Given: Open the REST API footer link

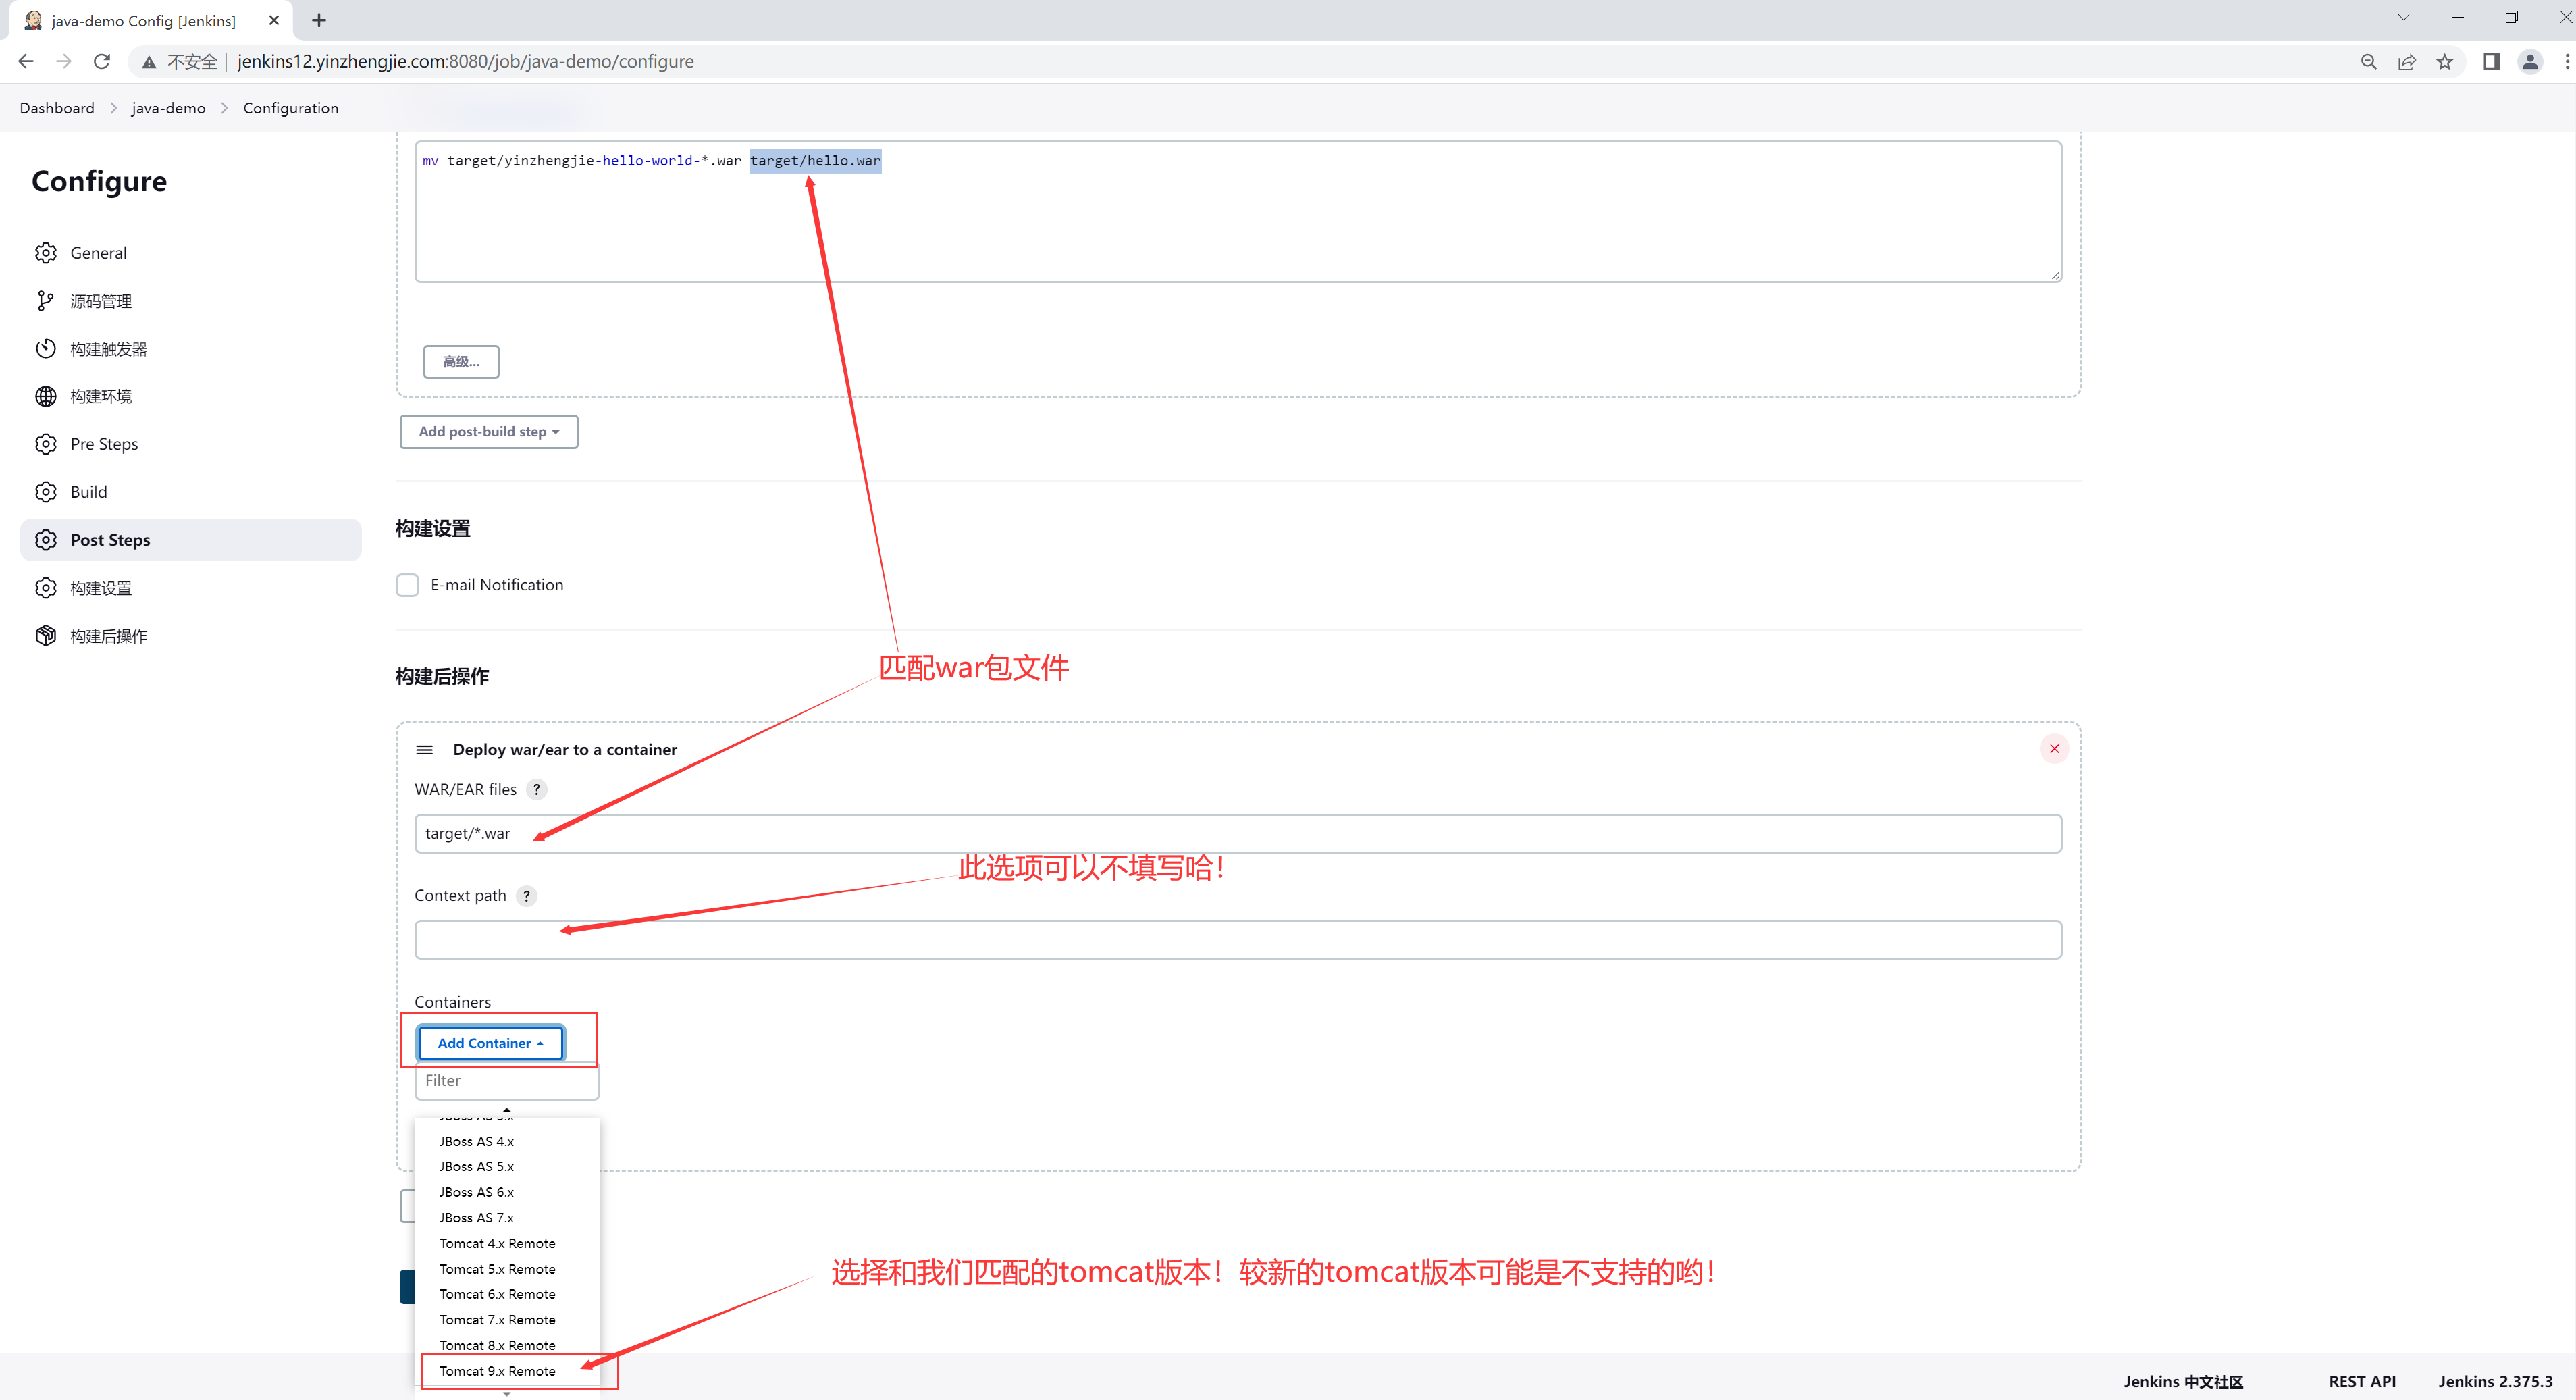Looking at the screenshot, I should [x=2361, y=1381].
